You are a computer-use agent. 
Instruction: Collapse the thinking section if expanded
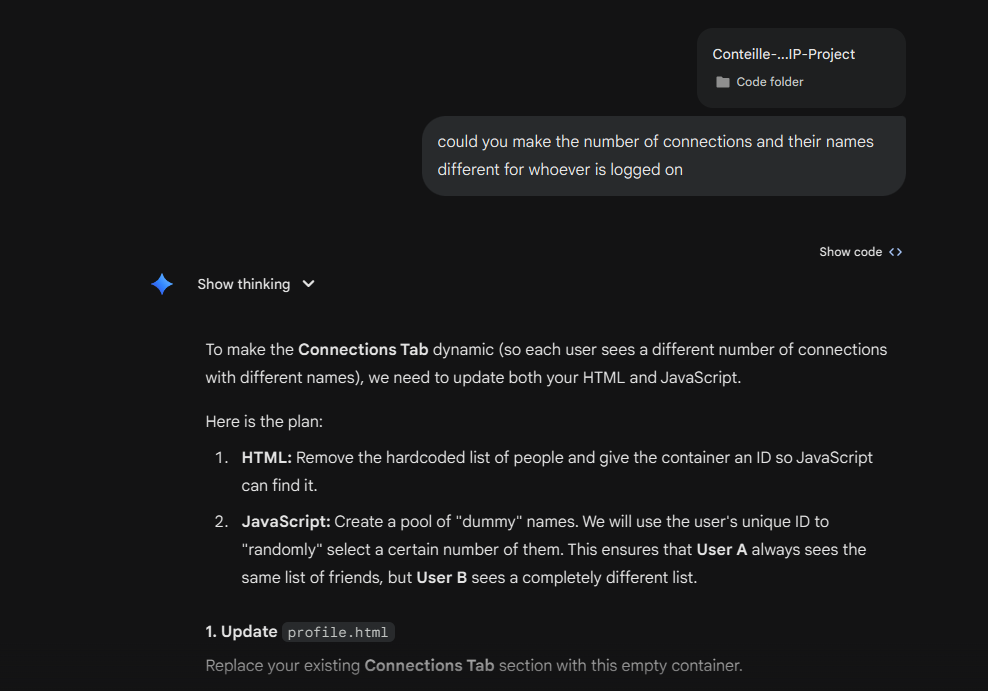[x=243, y=284]
